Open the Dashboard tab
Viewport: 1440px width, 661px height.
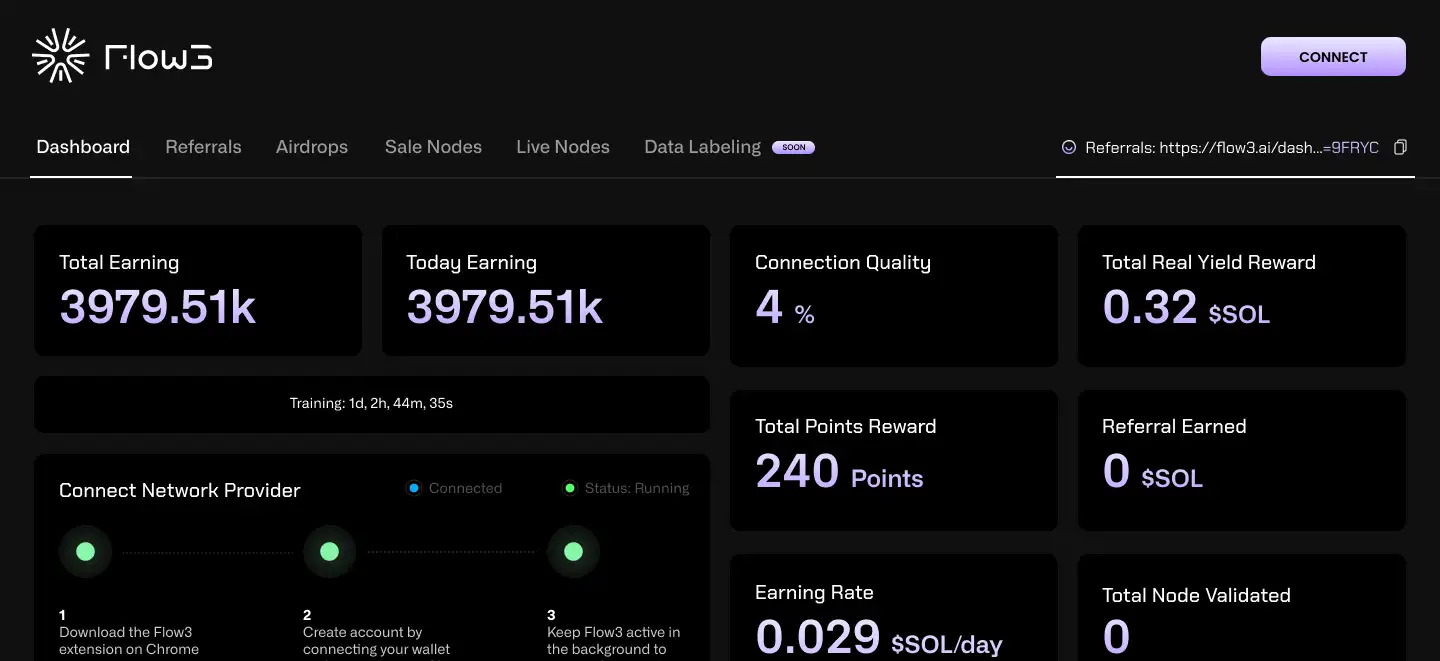(83, 147)
